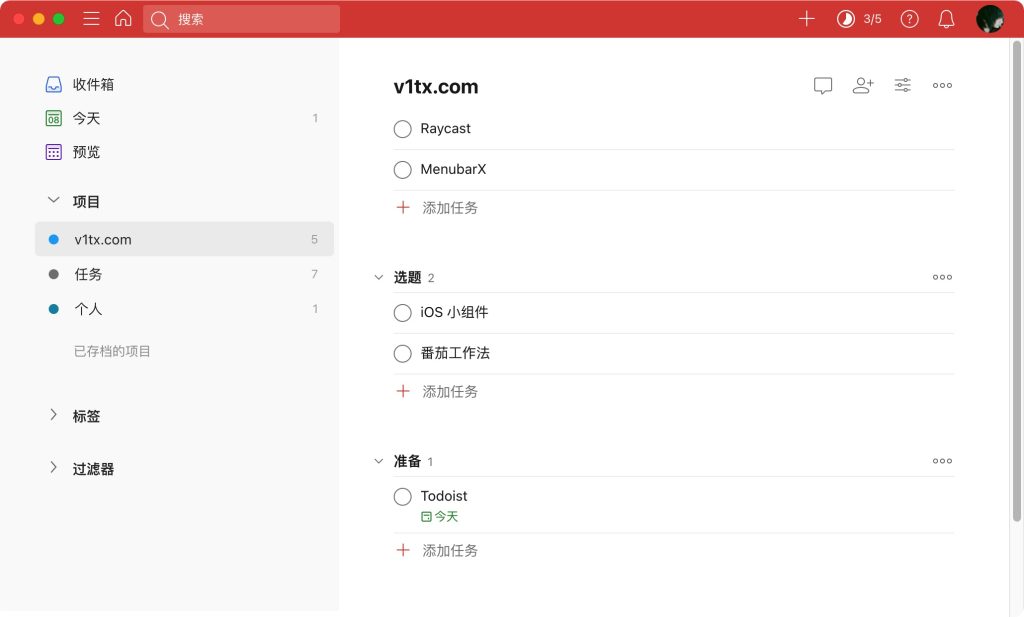The height and width of the screenshot is (617, 1024).
Task: Open 选题 section more options
Action: tap(942, 277)
